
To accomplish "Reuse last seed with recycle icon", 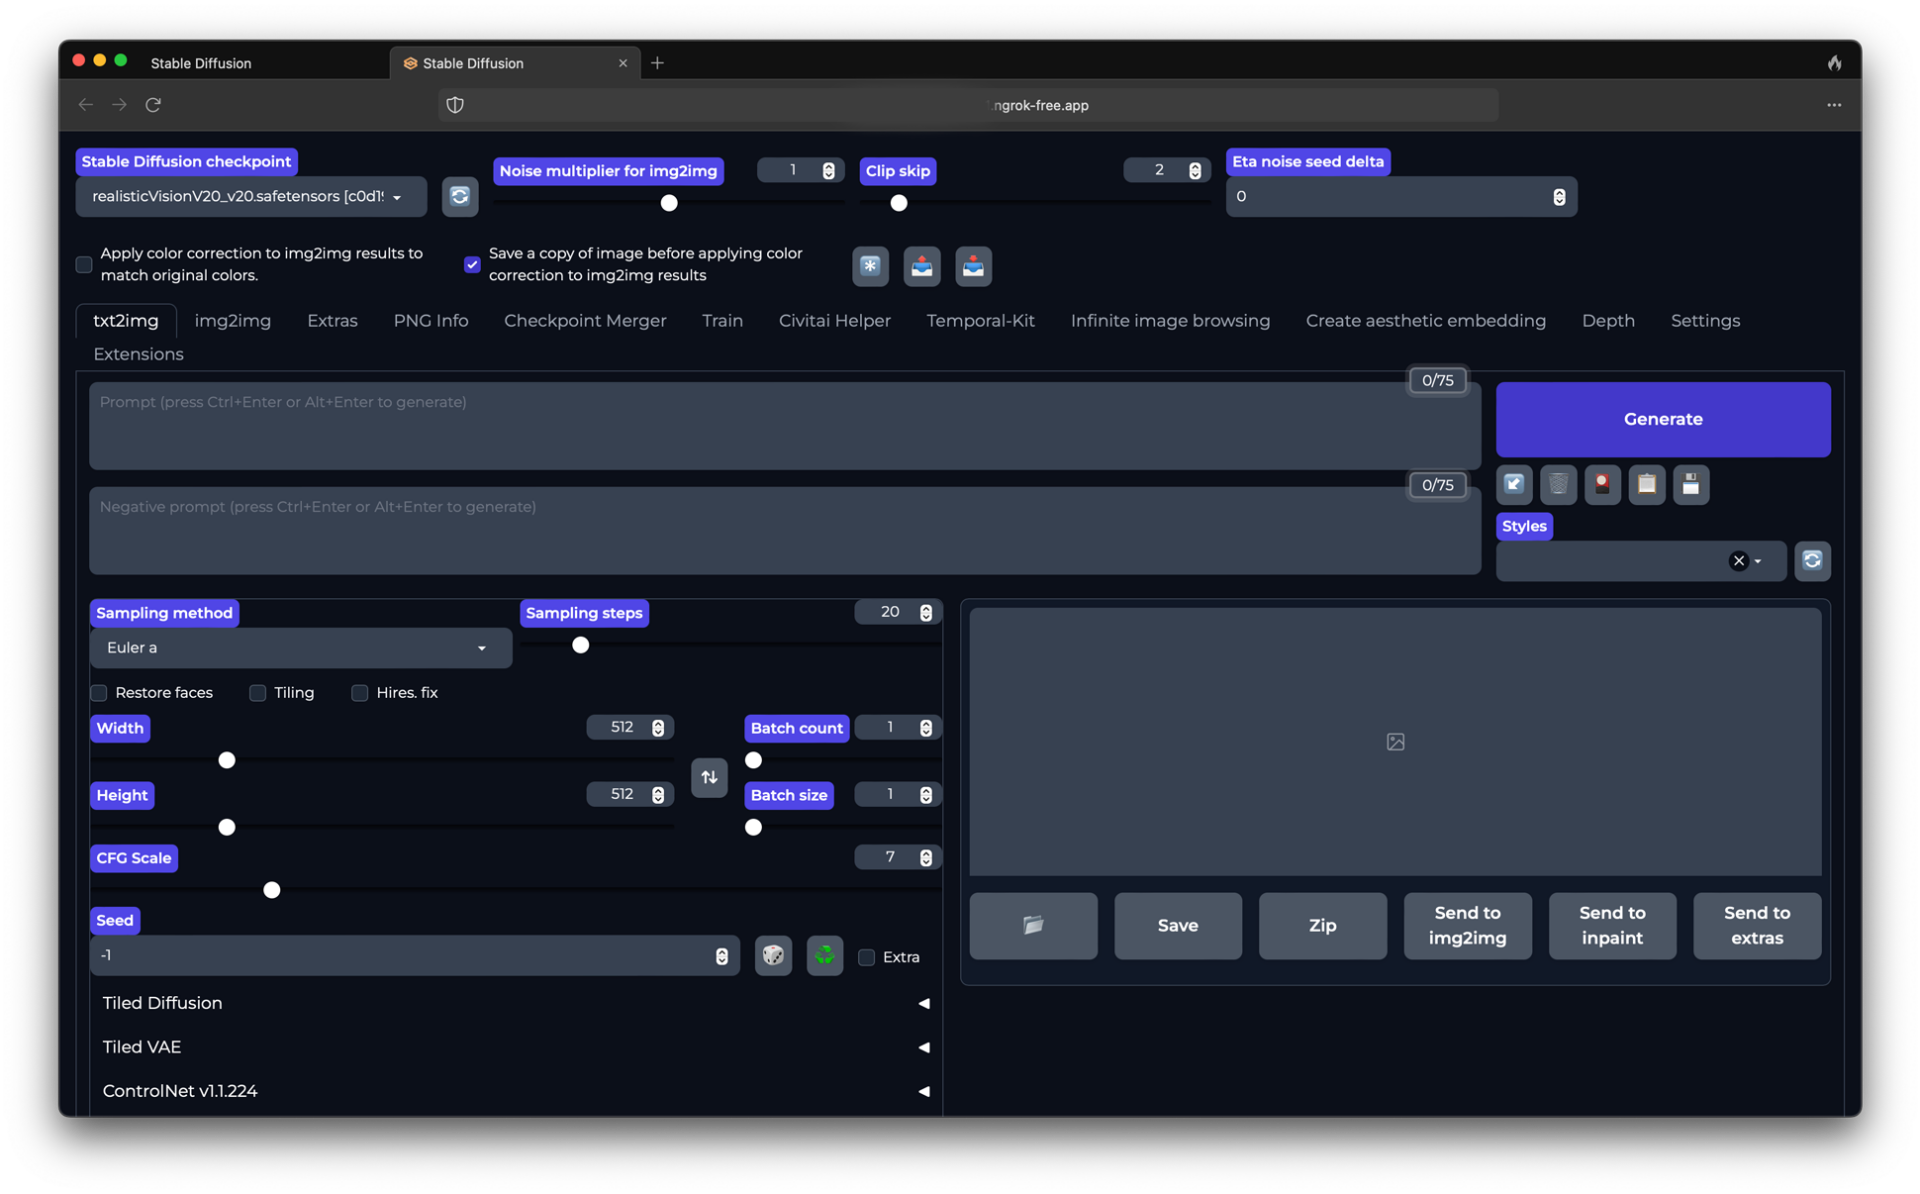I will click(825, 956).
